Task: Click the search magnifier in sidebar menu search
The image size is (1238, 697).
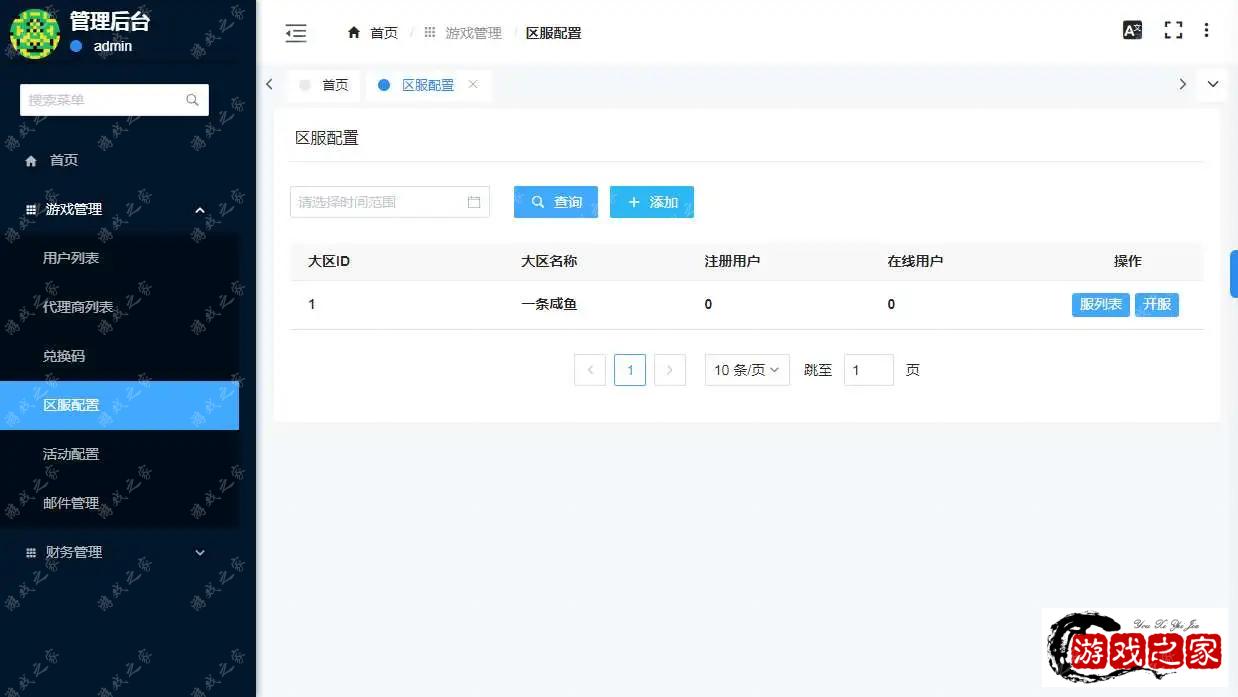Action: [x=192, y=100]
